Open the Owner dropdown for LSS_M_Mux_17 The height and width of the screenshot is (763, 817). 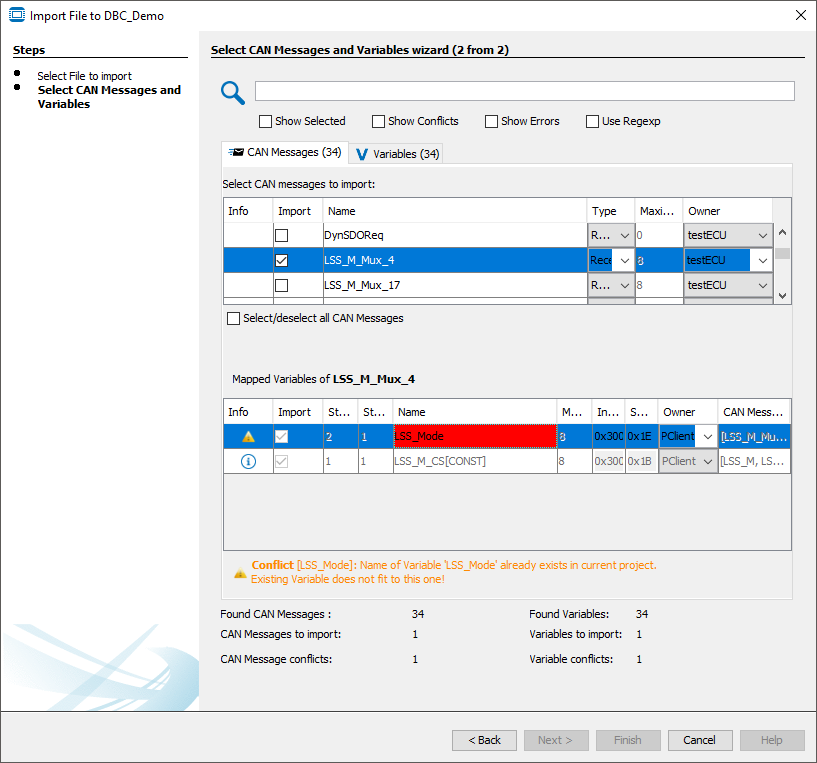pyautogui.click(x=765, y=285)
